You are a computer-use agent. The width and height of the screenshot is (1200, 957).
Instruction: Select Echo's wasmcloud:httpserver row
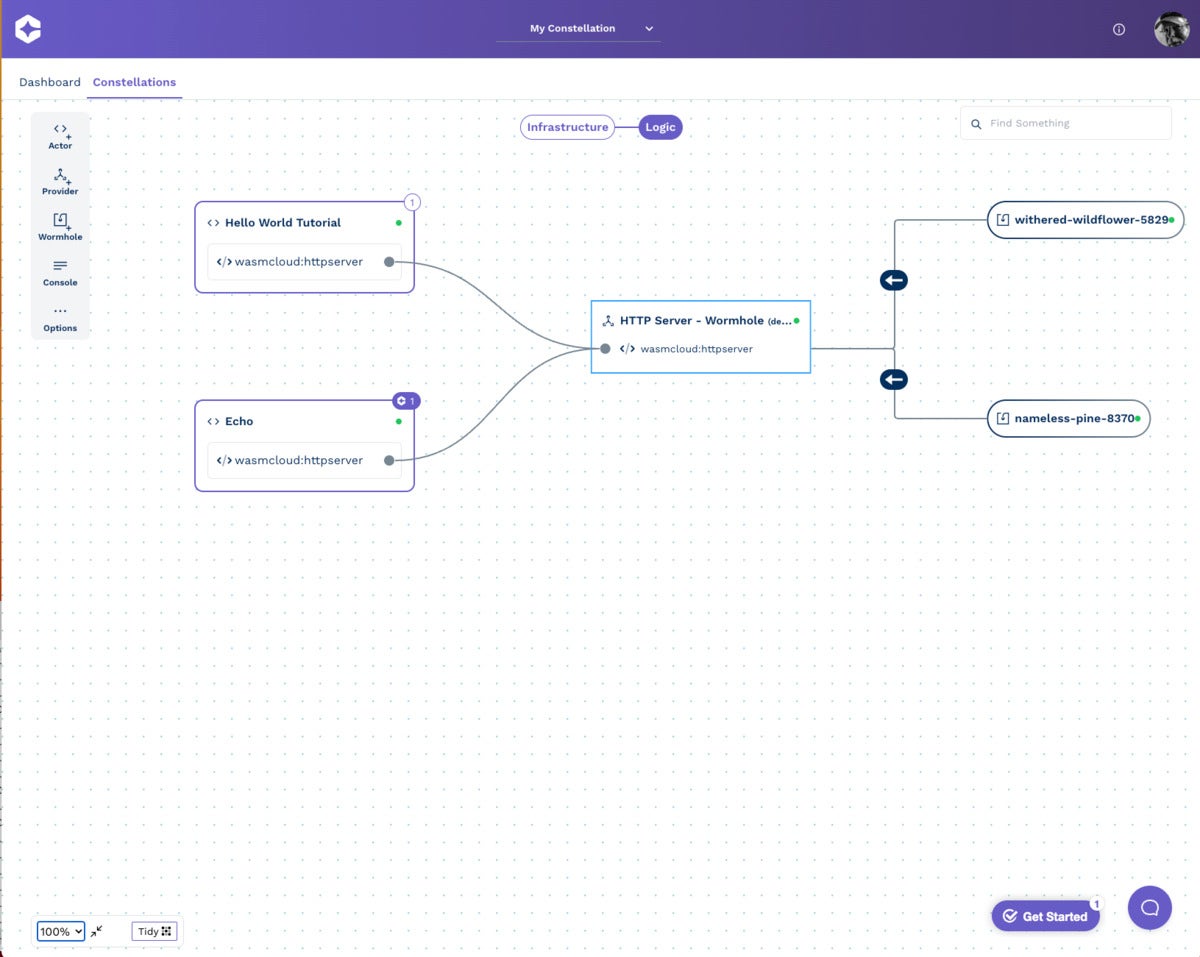click(304, 461)
